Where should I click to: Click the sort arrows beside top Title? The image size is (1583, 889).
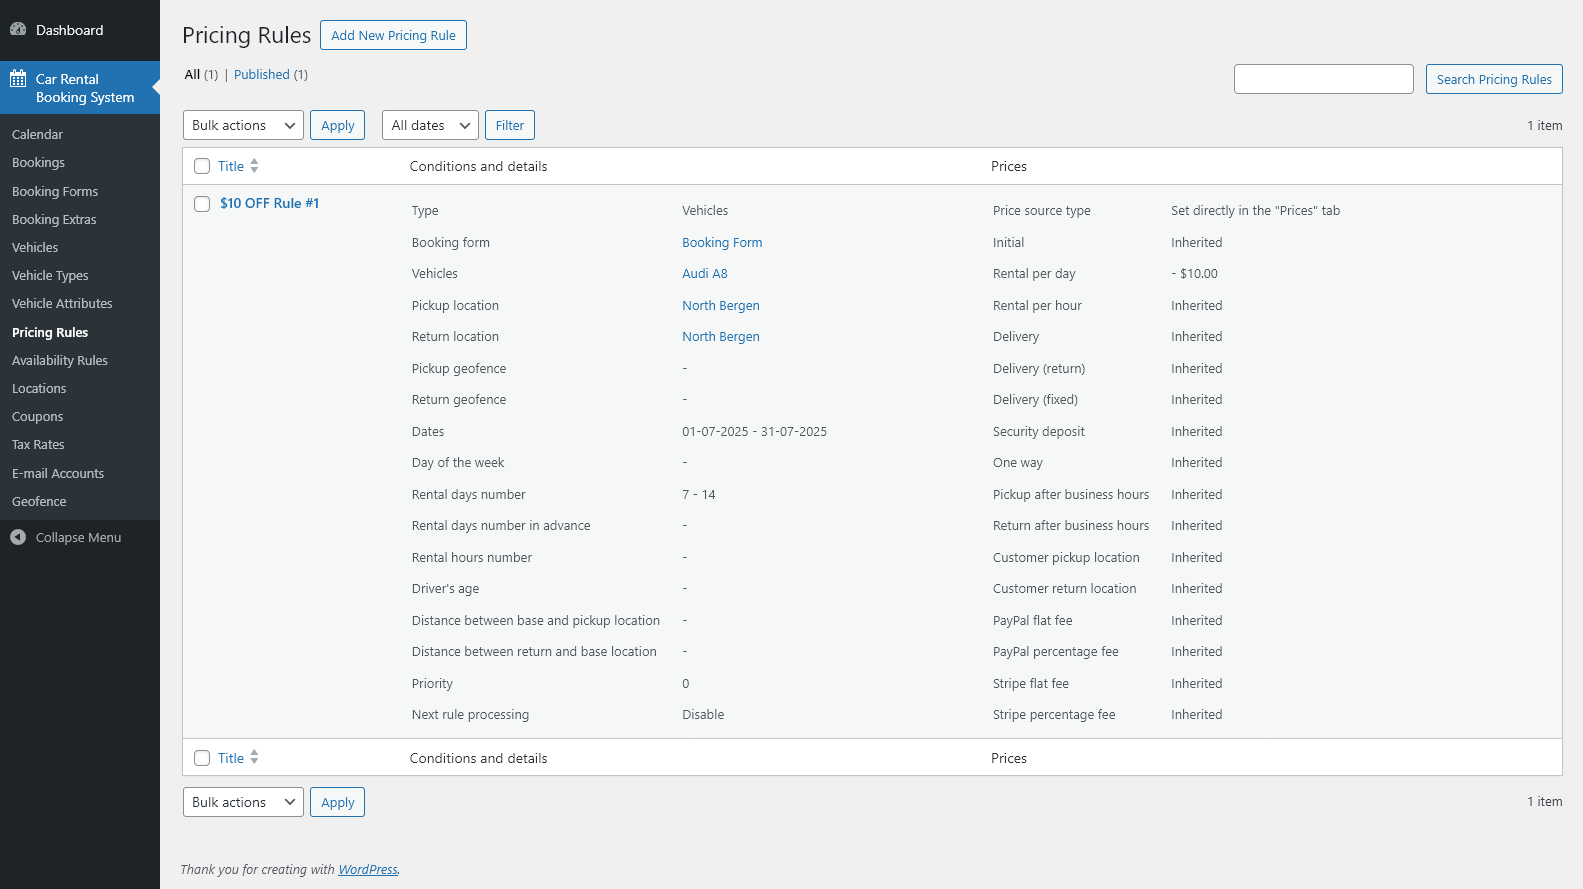(x=254, y=166)
